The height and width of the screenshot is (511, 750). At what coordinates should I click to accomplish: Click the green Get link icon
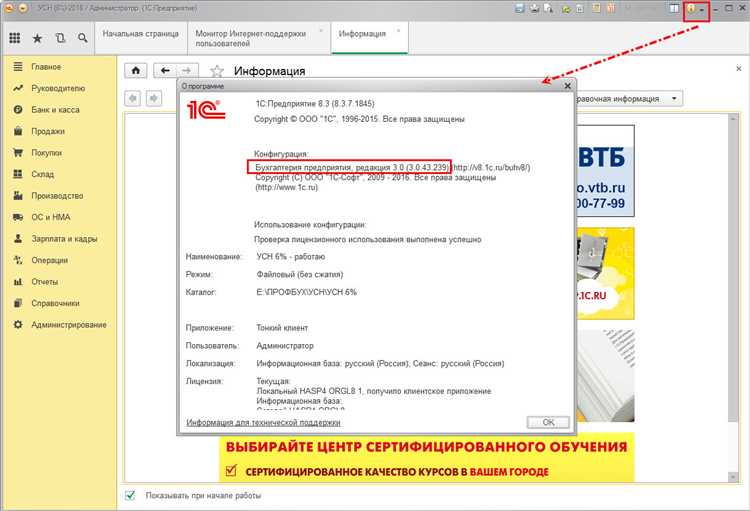click(566, 9)
